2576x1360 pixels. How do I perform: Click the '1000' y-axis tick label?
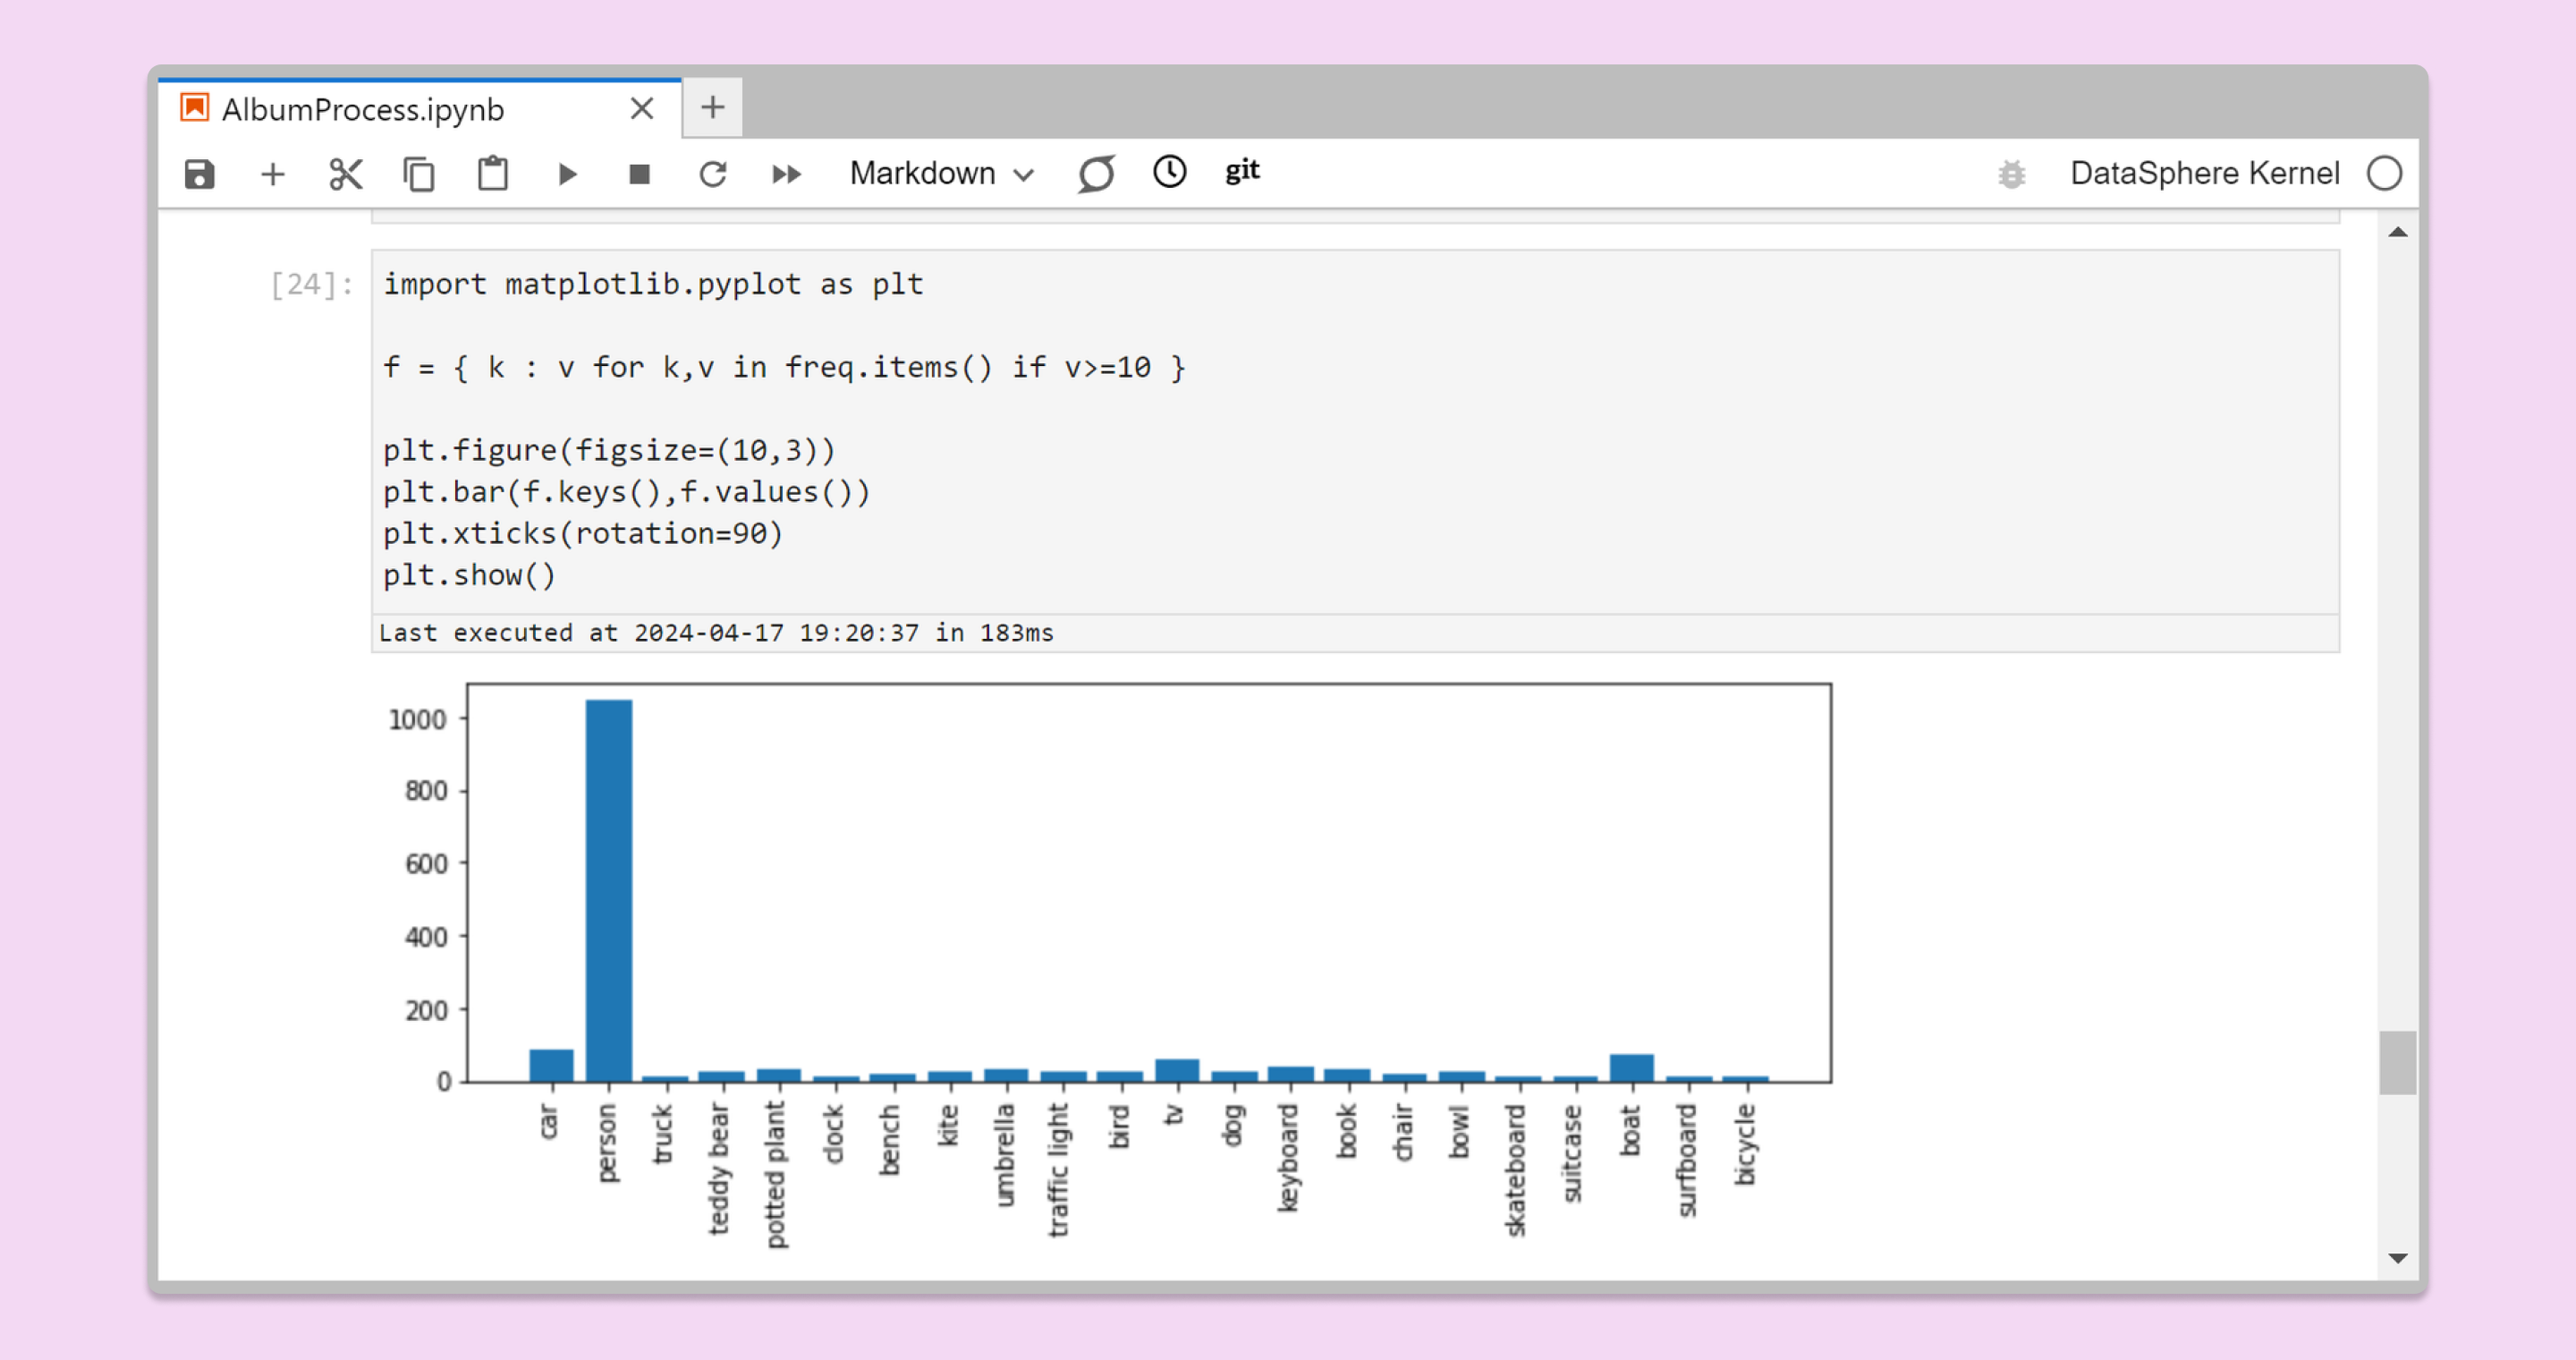click(417, 719)
